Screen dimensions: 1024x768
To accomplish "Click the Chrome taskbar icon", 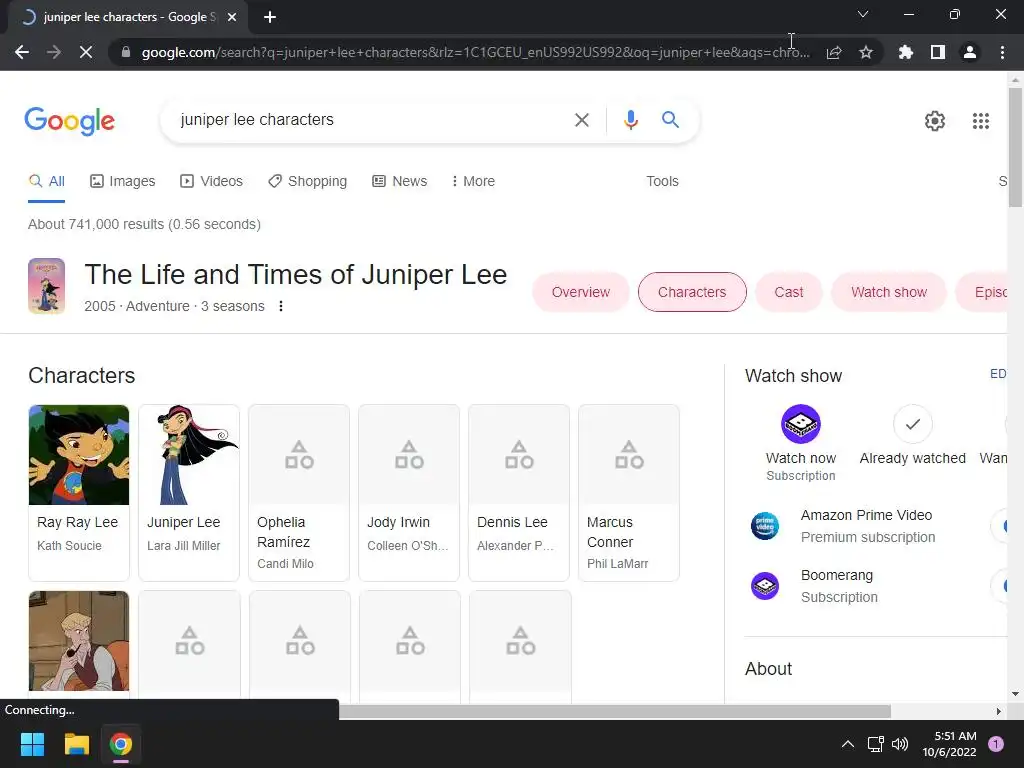I will [x=121, y=744].
